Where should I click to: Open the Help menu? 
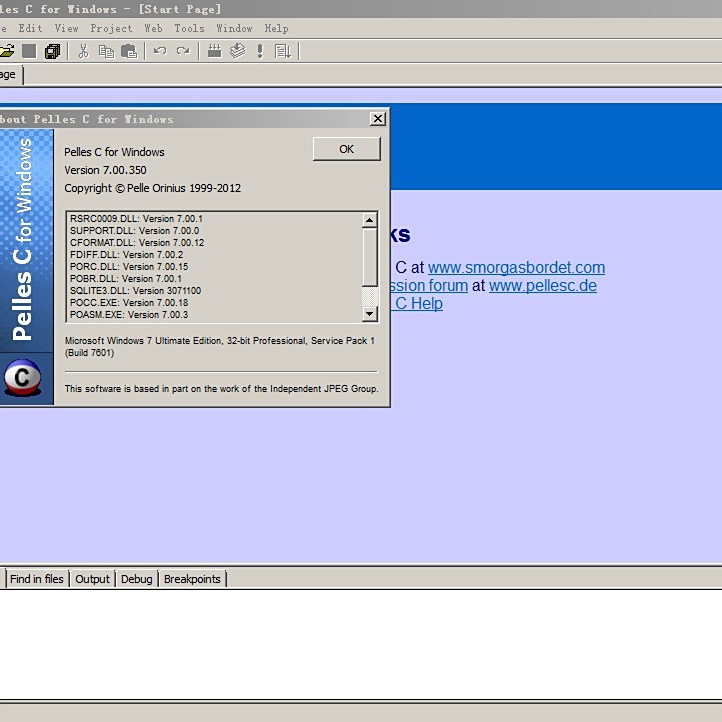(x=276, y=29)
